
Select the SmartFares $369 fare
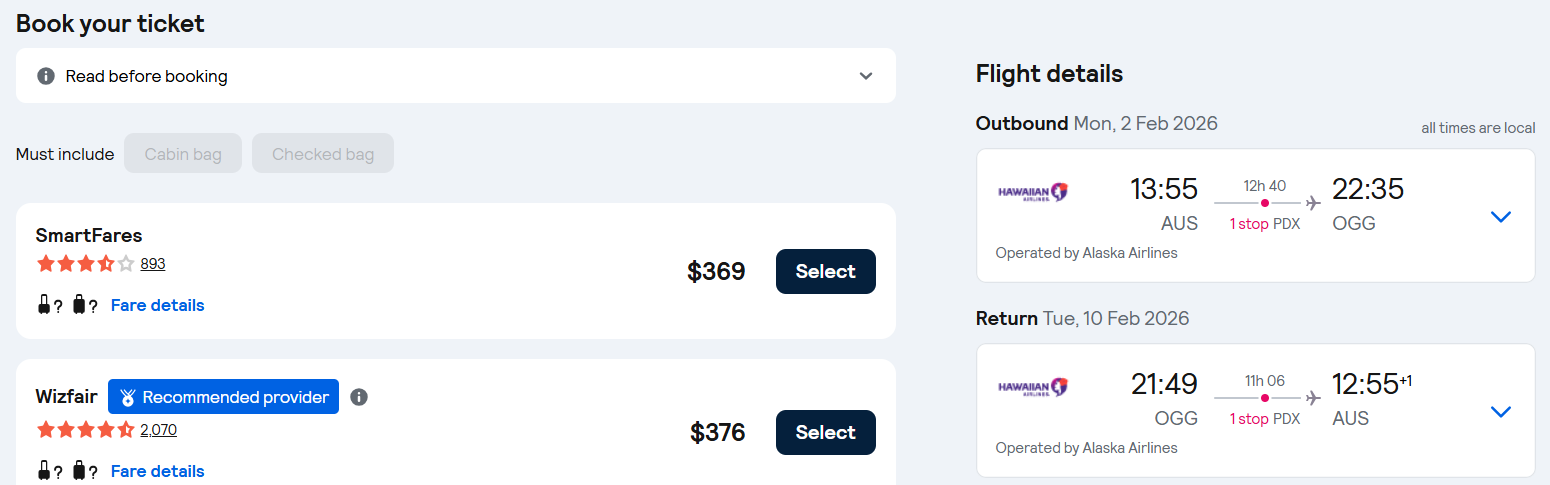pyautogui.click(x=825, y=271)
